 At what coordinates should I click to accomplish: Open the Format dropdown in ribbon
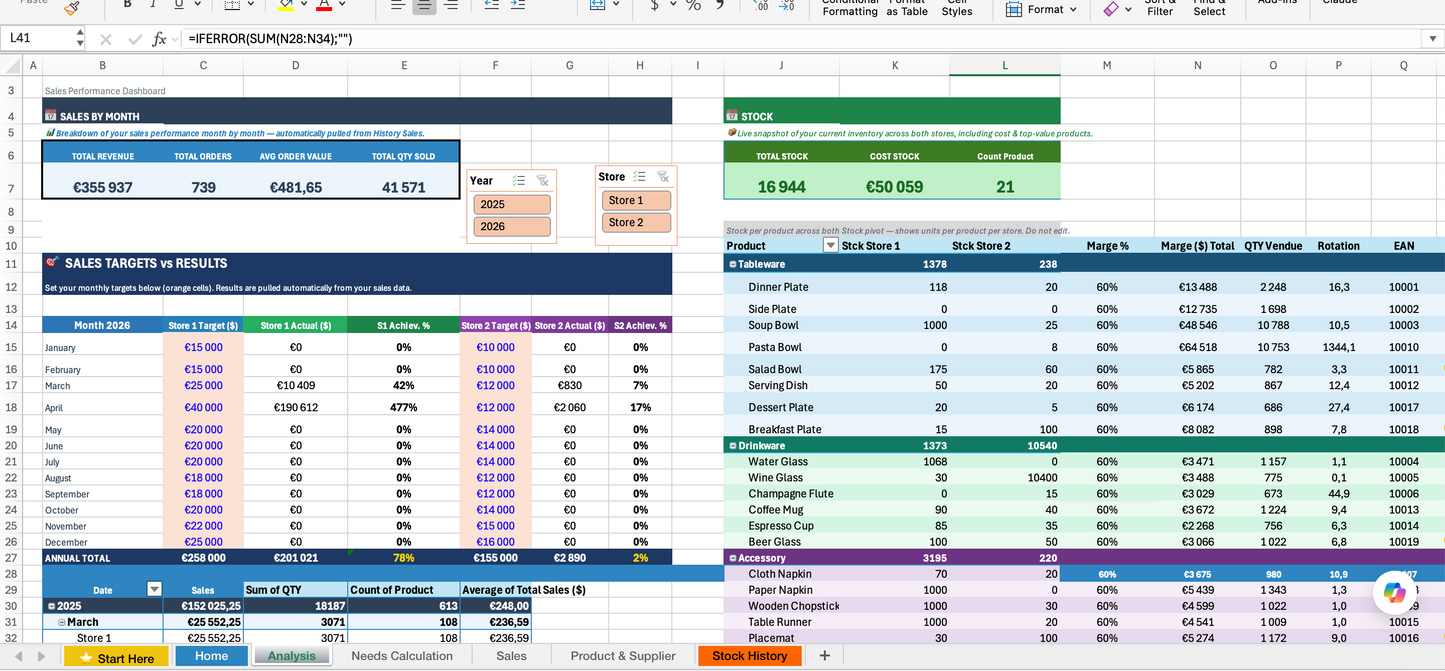[1040, 9]
